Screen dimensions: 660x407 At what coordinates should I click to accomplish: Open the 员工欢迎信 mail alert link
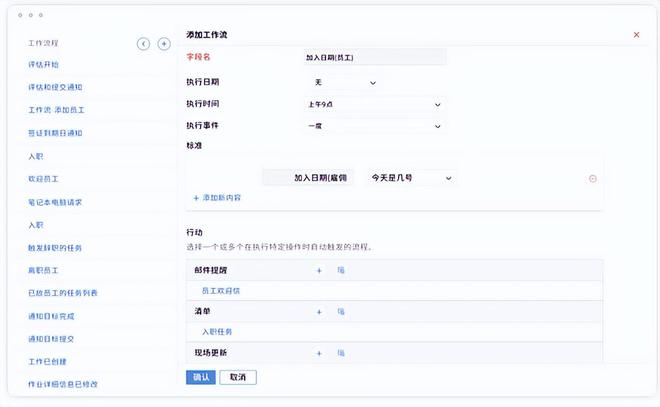click(x=221, y=291)
